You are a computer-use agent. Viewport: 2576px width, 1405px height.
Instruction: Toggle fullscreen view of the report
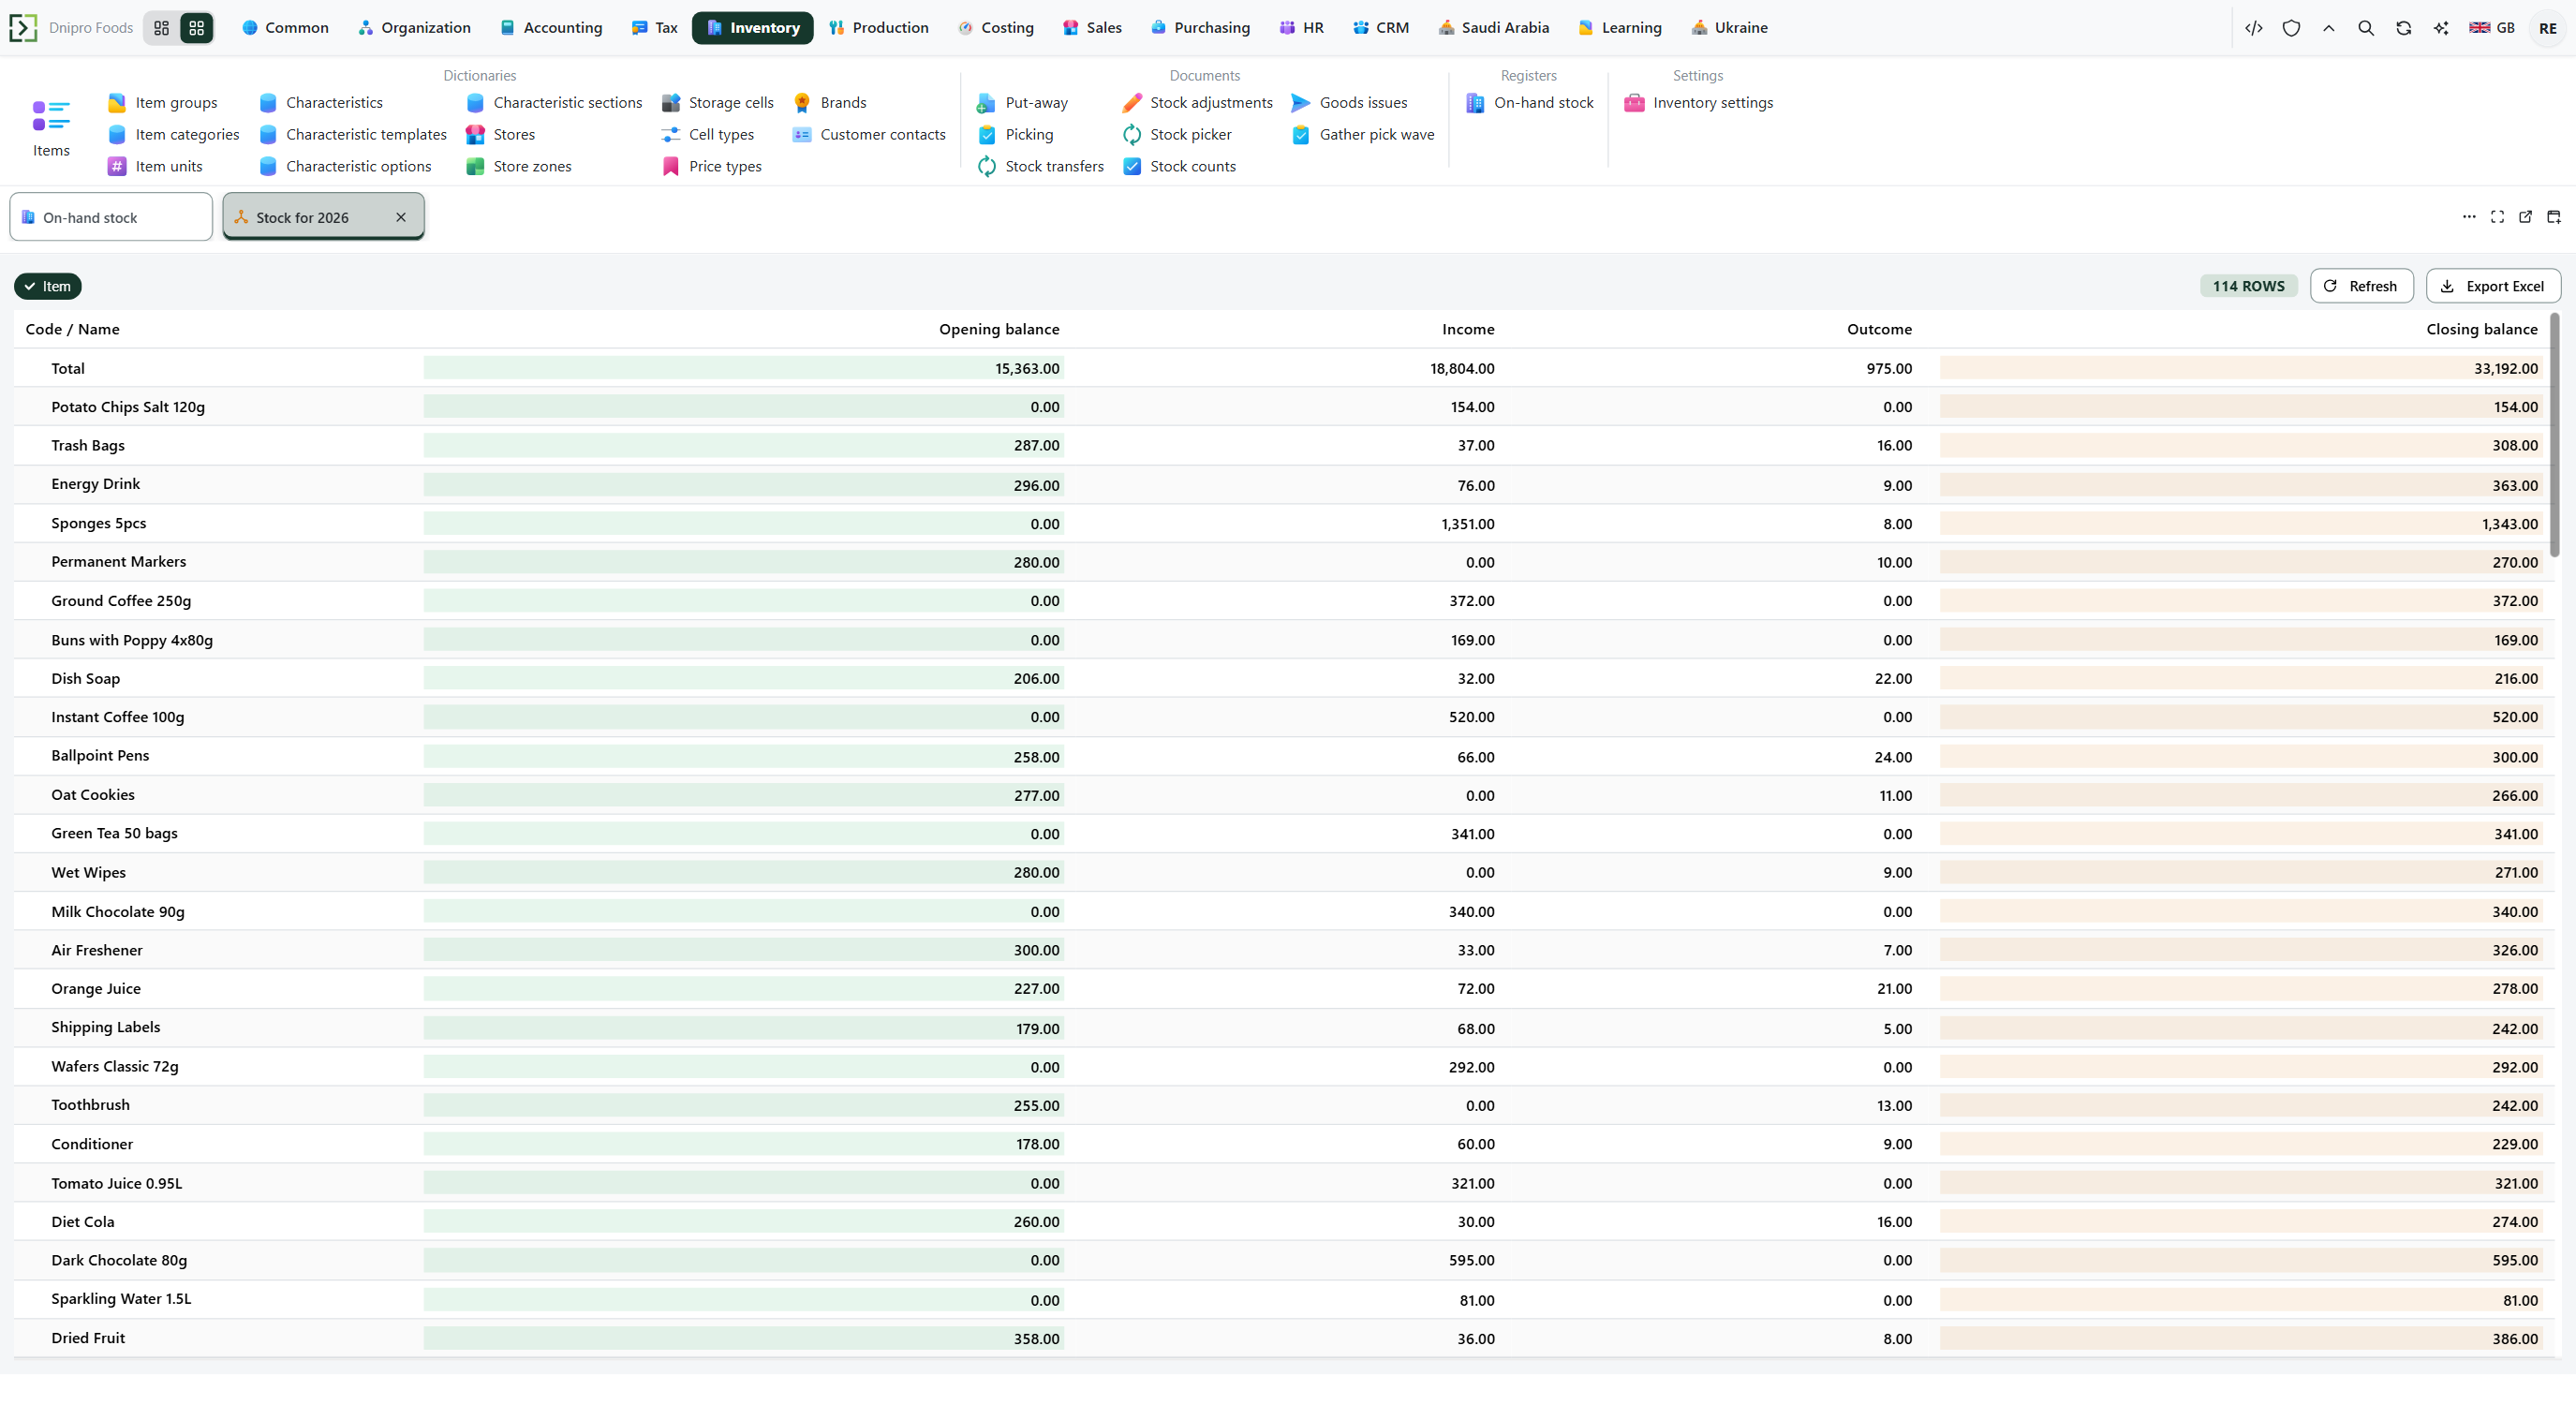point(2497,217)
